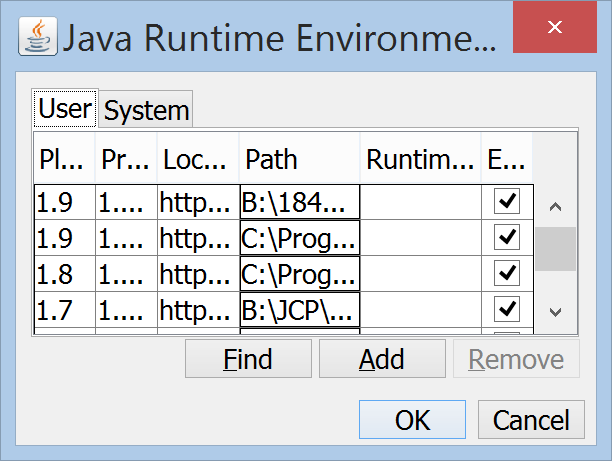This screenshot has width=612, height=461.
Task: Cancel the dialog
Action: pyautogui.click(x=531, y=420)
